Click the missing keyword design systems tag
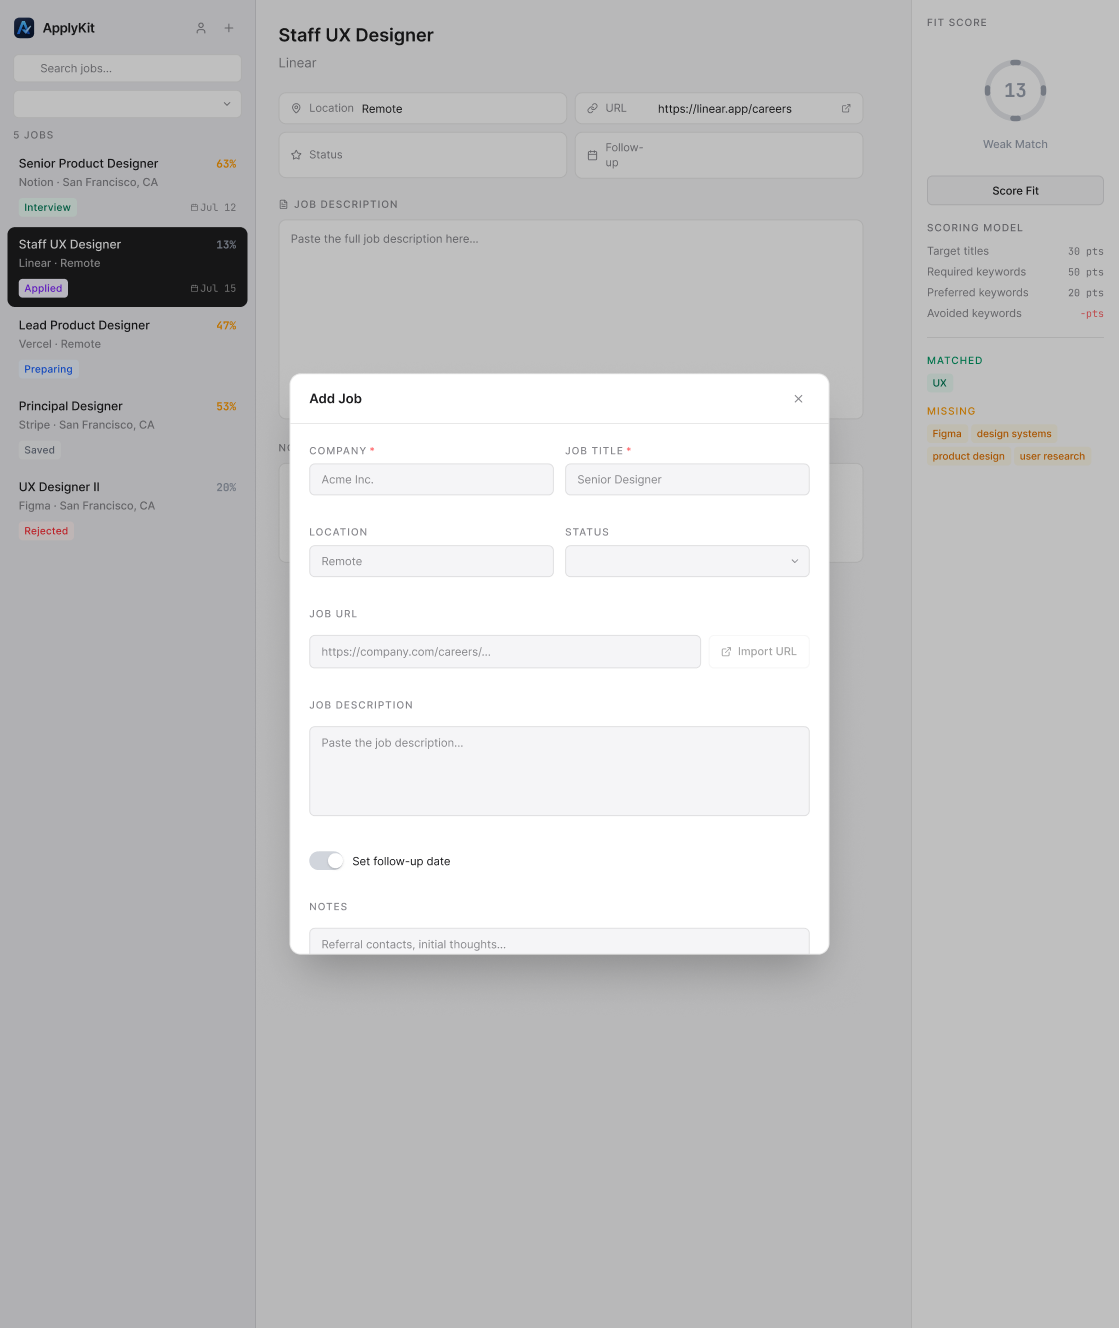This screenshot has height=1328, width=1119. pos(1014,434)
